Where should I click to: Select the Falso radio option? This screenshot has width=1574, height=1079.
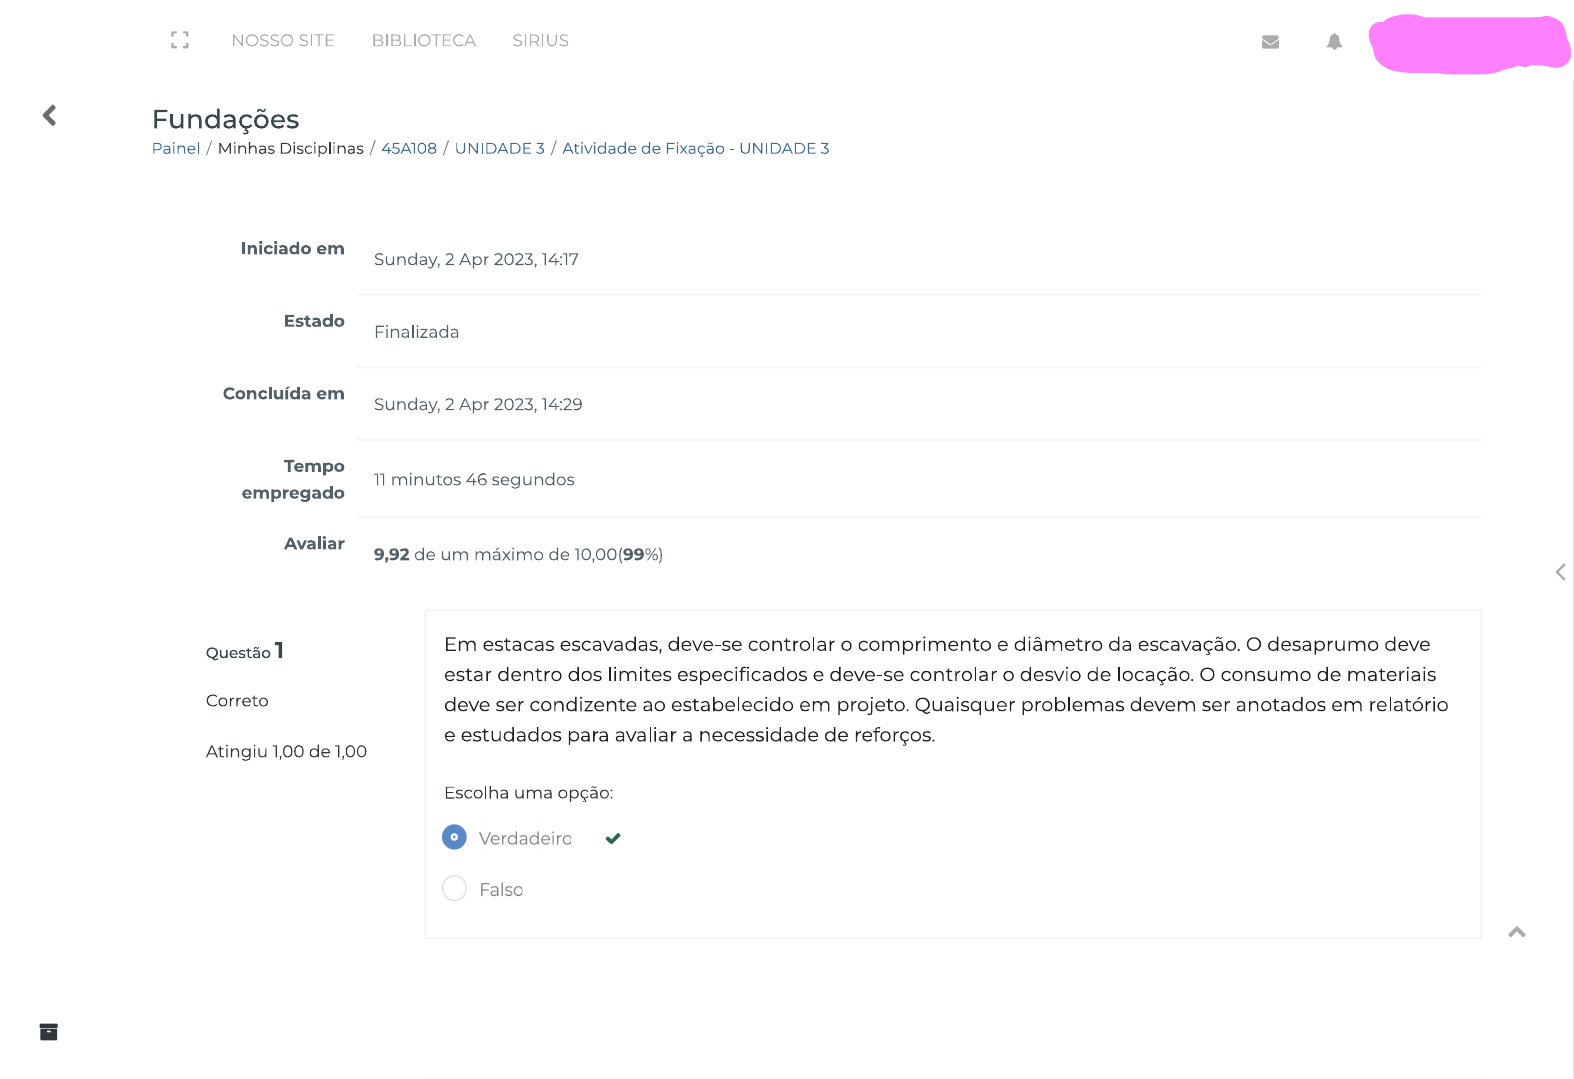454,888
